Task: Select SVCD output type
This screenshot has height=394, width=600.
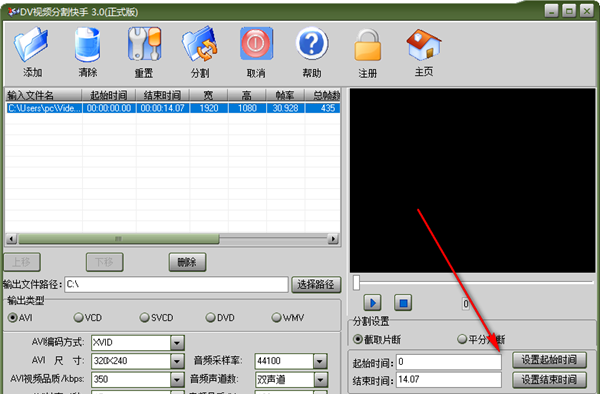Action: point(157,317)
